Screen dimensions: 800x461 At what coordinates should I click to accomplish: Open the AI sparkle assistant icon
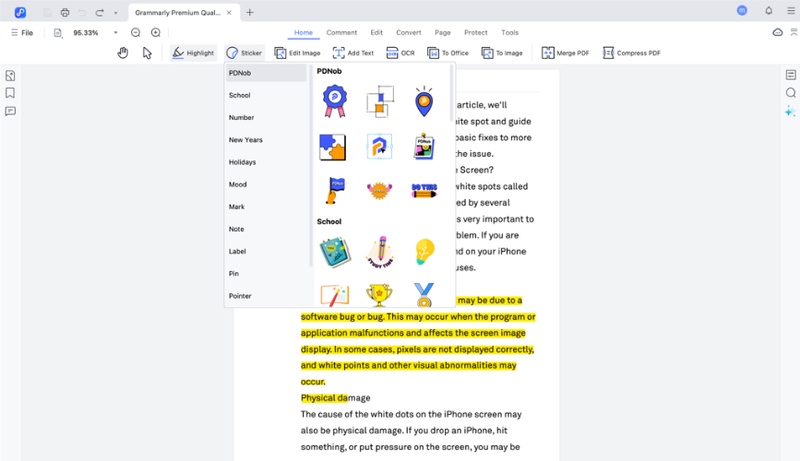[790, 111]
